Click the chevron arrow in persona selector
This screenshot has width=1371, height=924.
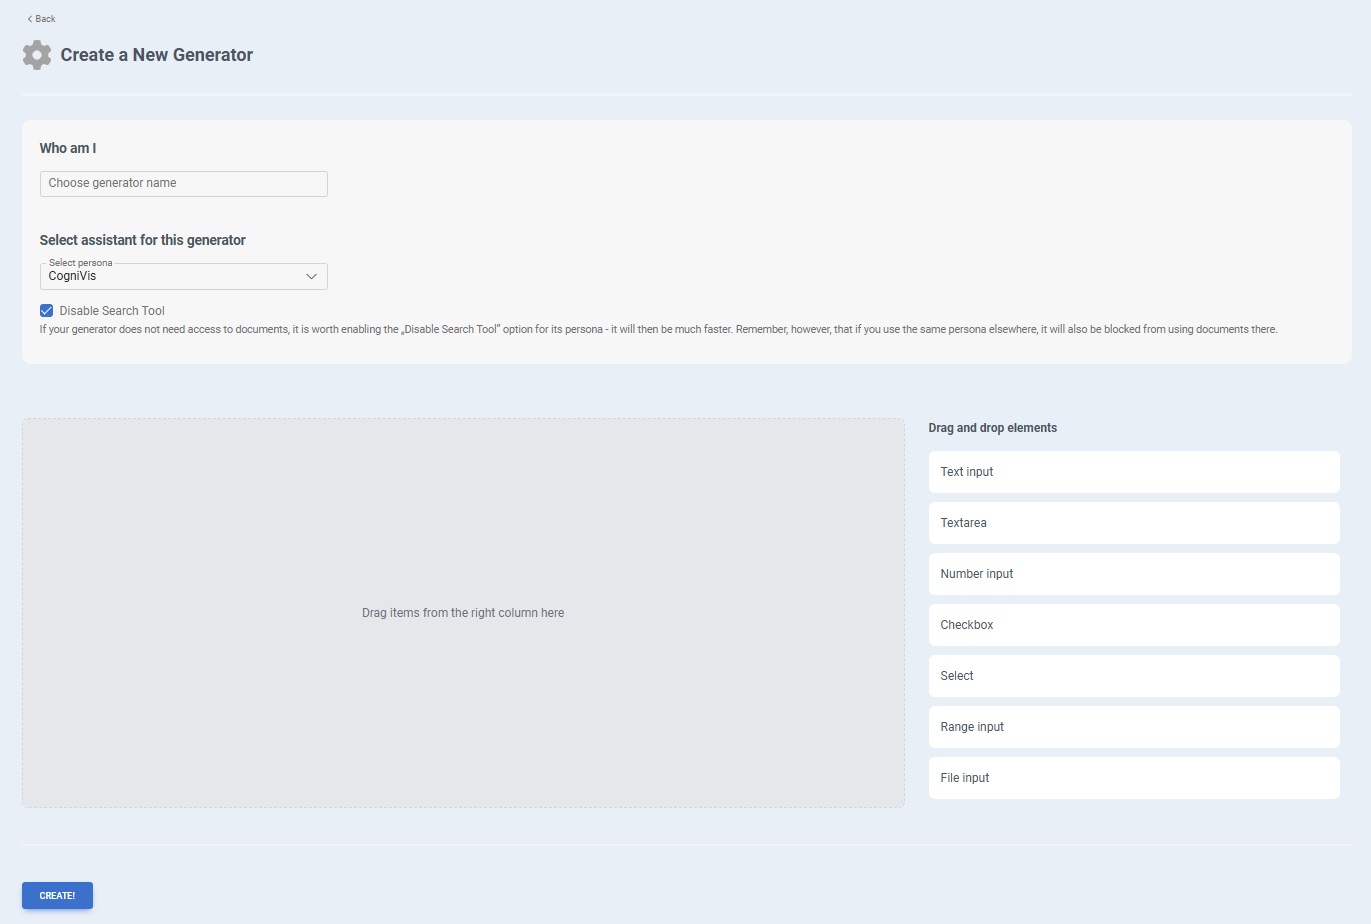point(311,277)
